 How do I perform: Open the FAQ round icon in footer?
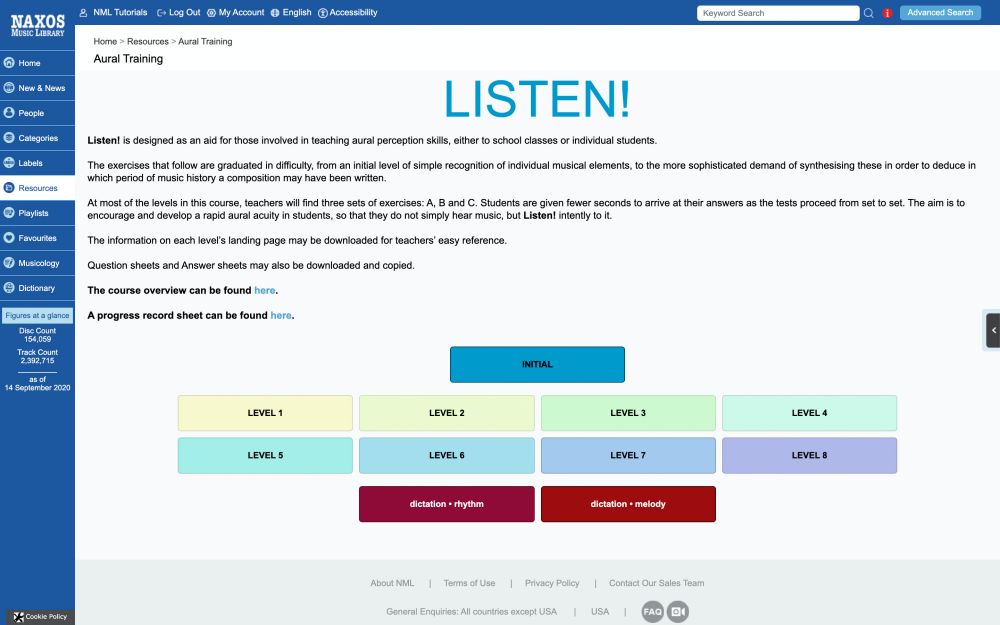coord(652,612)
